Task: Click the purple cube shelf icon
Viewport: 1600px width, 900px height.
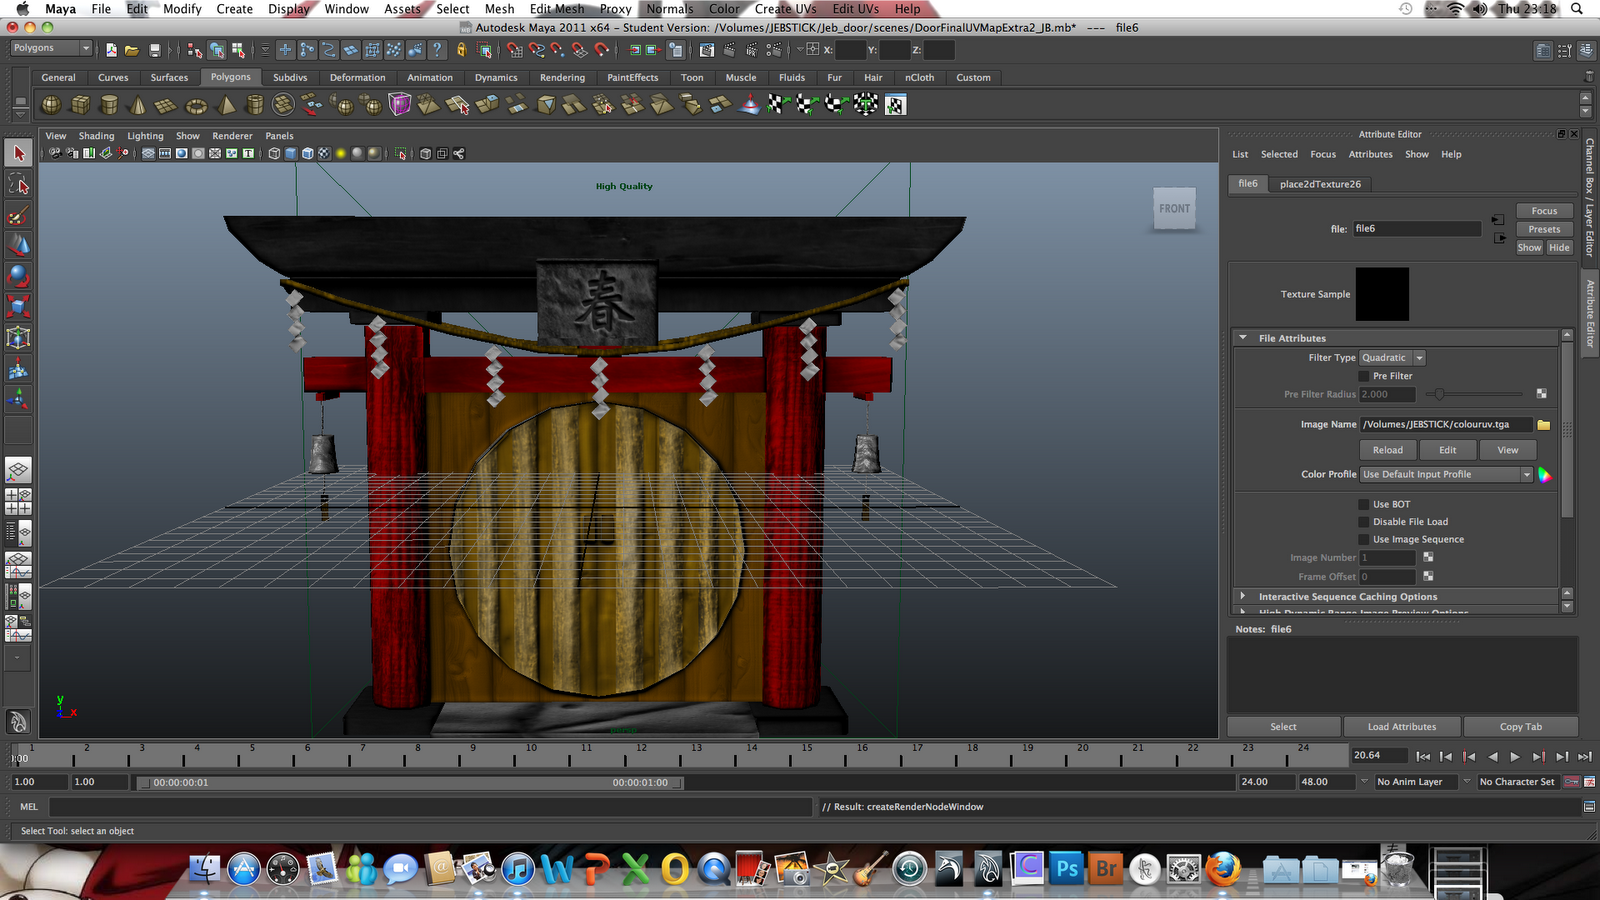Action: 400,104
